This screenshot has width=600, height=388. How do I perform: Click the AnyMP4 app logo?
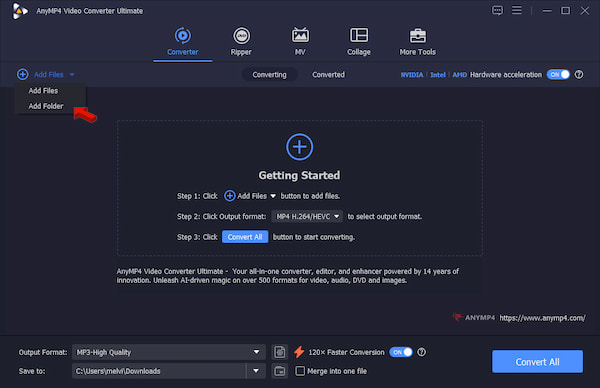click(19, 11)
